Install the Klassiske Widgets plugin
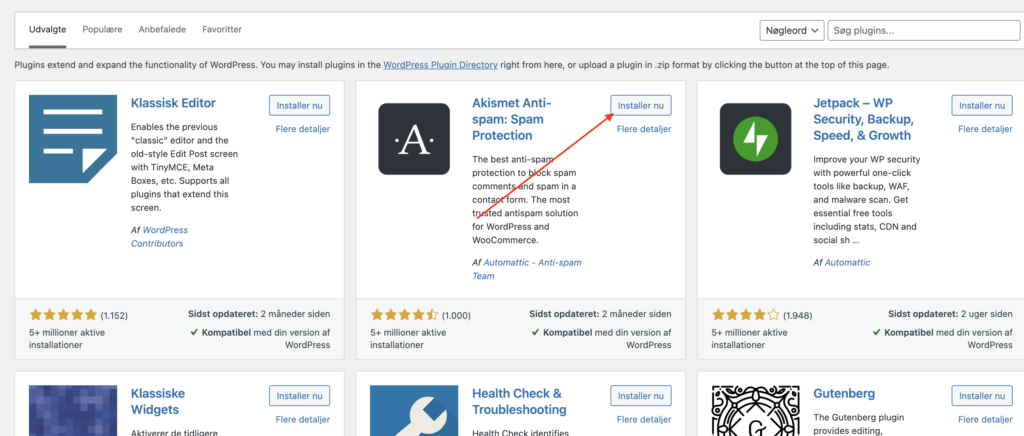Screen dimensions: 1024x436 pos(299,396)
